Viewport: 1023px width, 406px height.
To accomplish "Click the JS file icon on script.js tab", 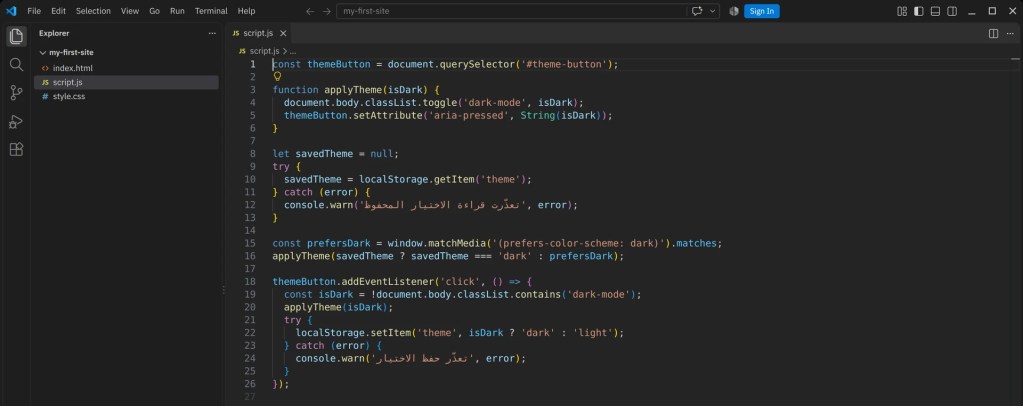I will [x=236, y=33].
